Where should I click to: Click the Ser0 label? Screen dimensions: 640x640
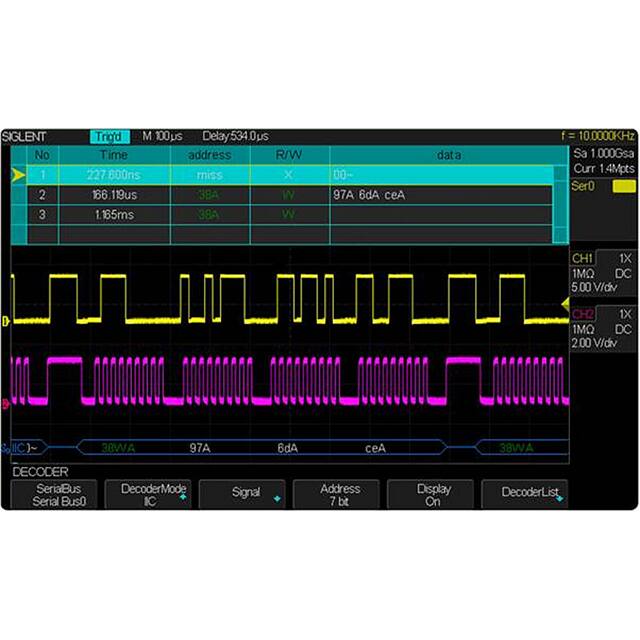583,187
